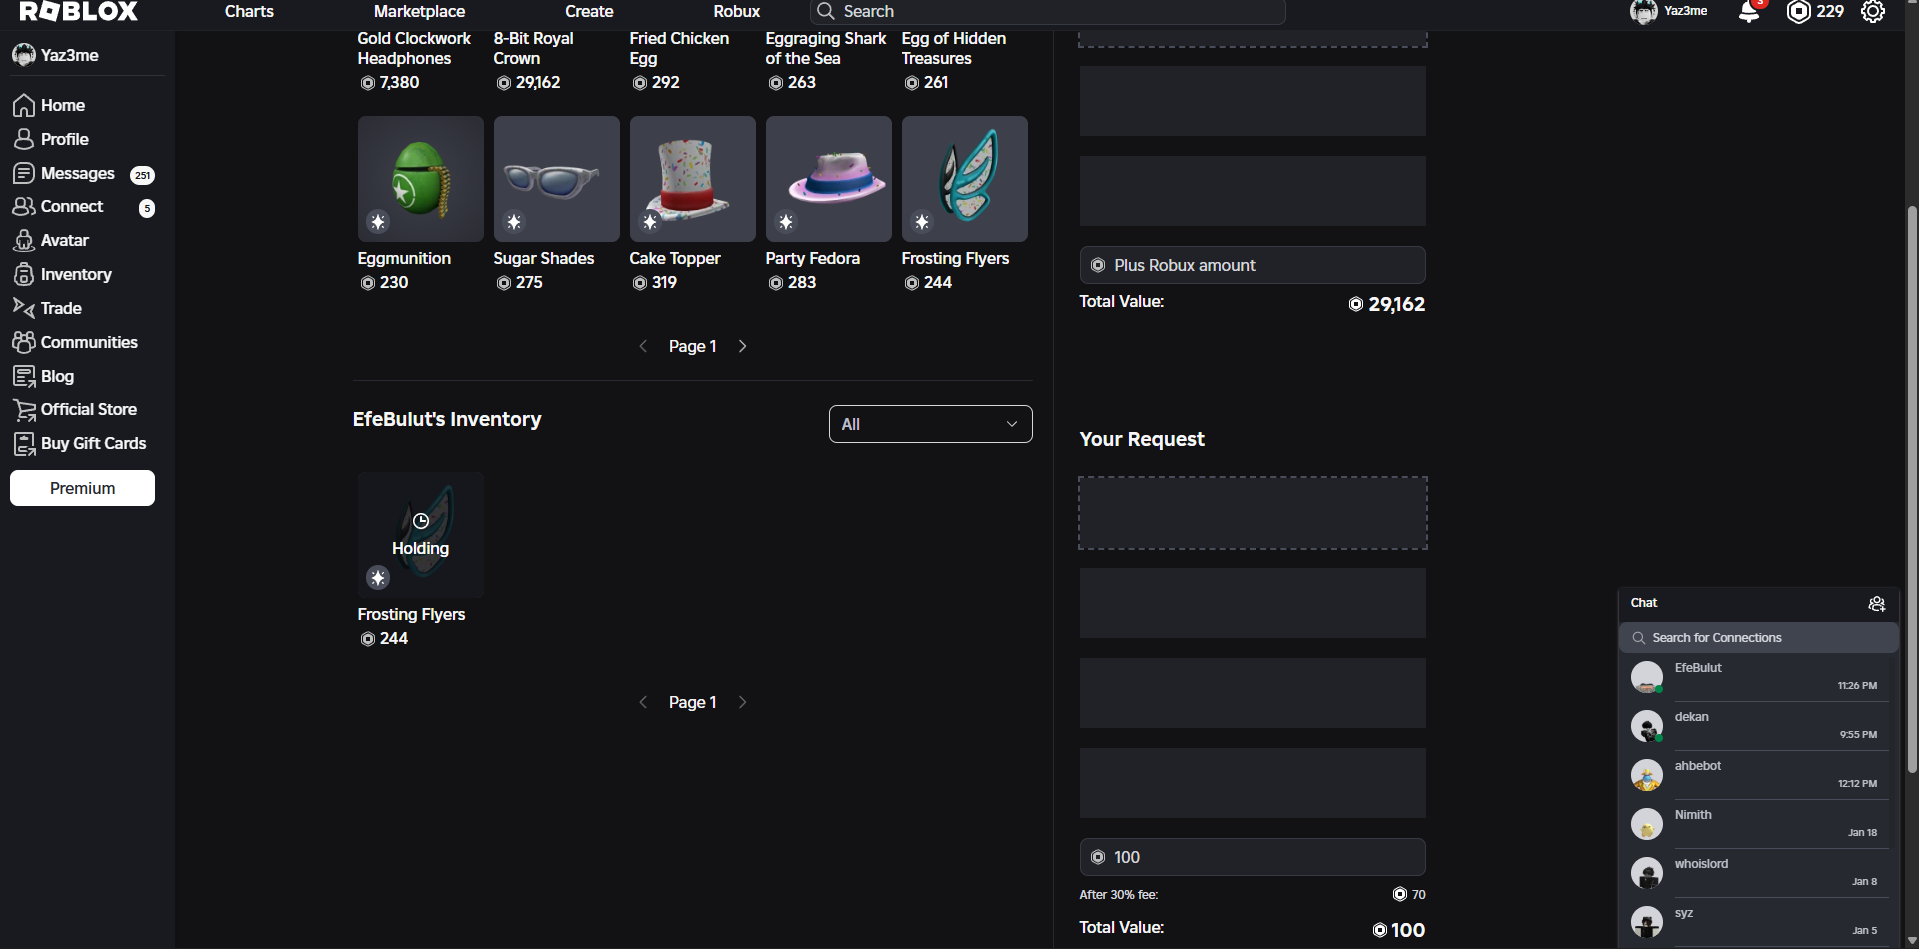
Task: Select the Eggmunition item thumbnail
Action: 421,179
